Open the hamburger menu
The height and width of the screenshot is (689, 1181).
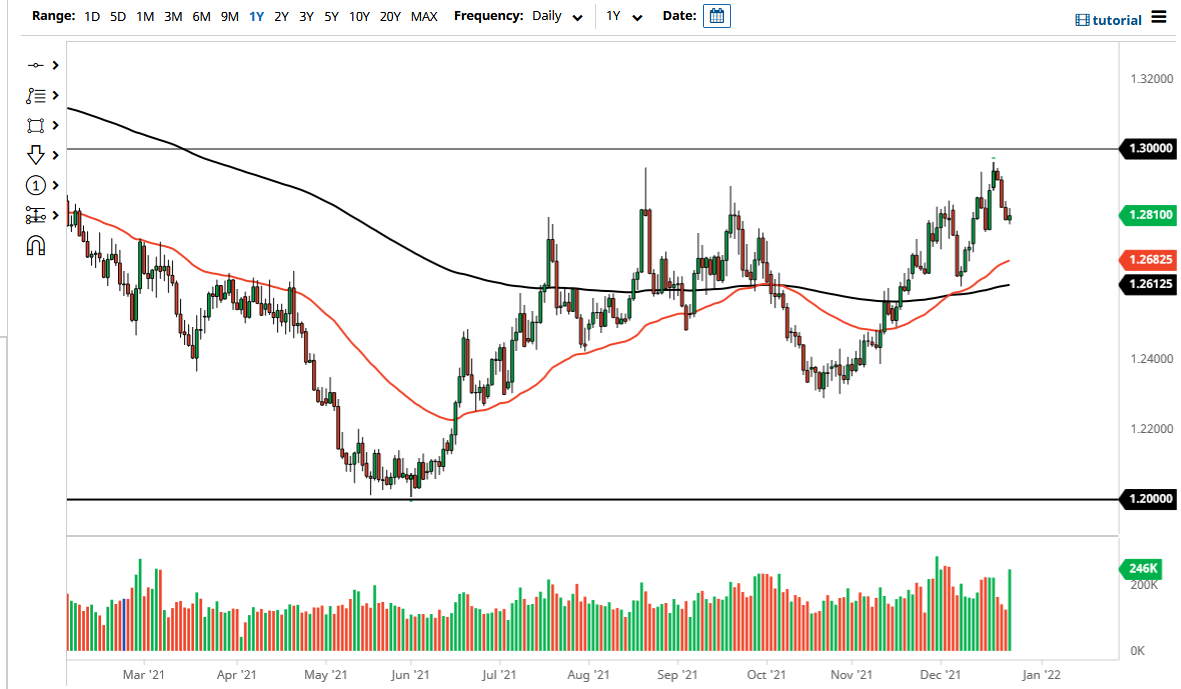1159,17
